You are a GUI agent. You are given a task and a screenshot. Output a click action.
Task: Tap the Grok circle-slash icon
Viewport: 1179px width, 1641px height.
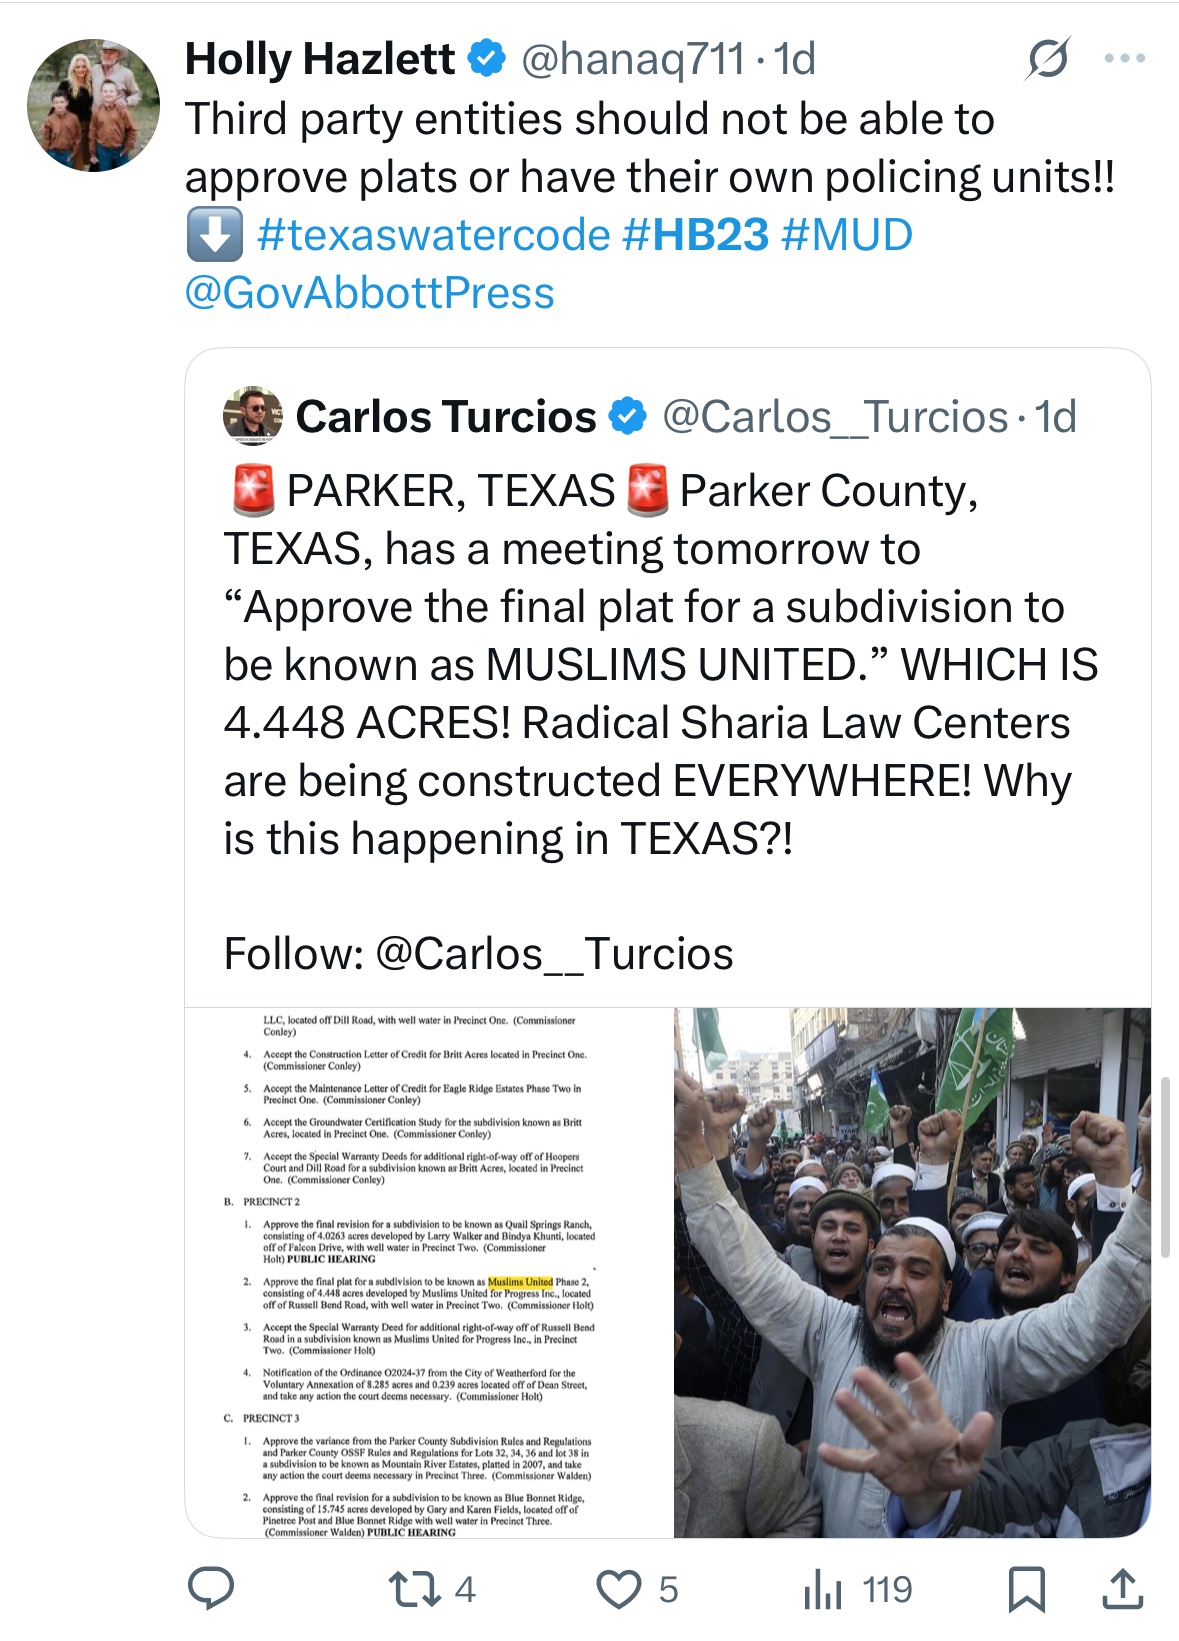pos(1048,59)
